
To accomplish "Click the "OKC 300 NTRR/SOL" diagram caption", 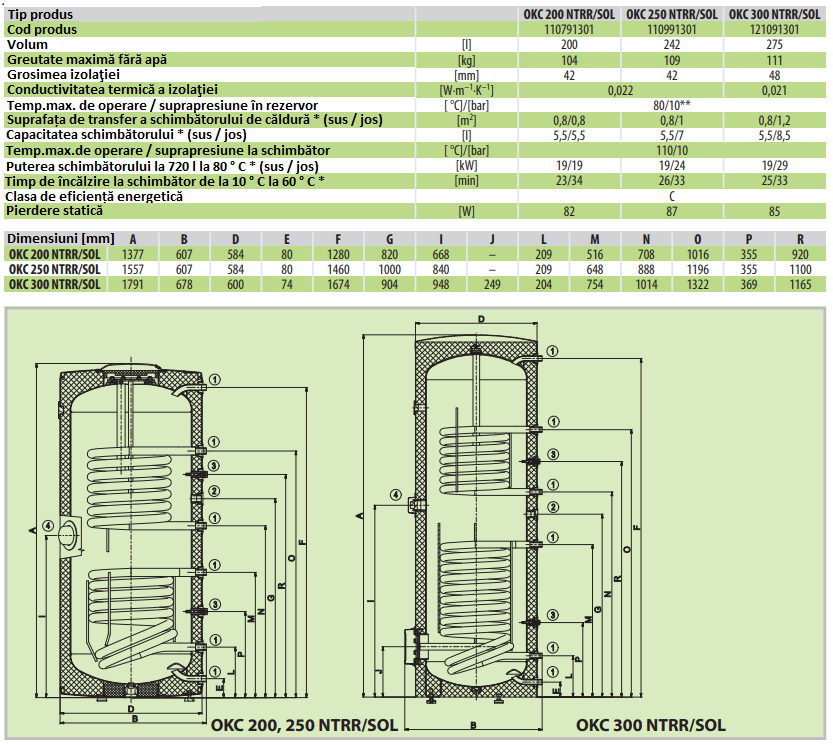I will [x=651, y=724].
